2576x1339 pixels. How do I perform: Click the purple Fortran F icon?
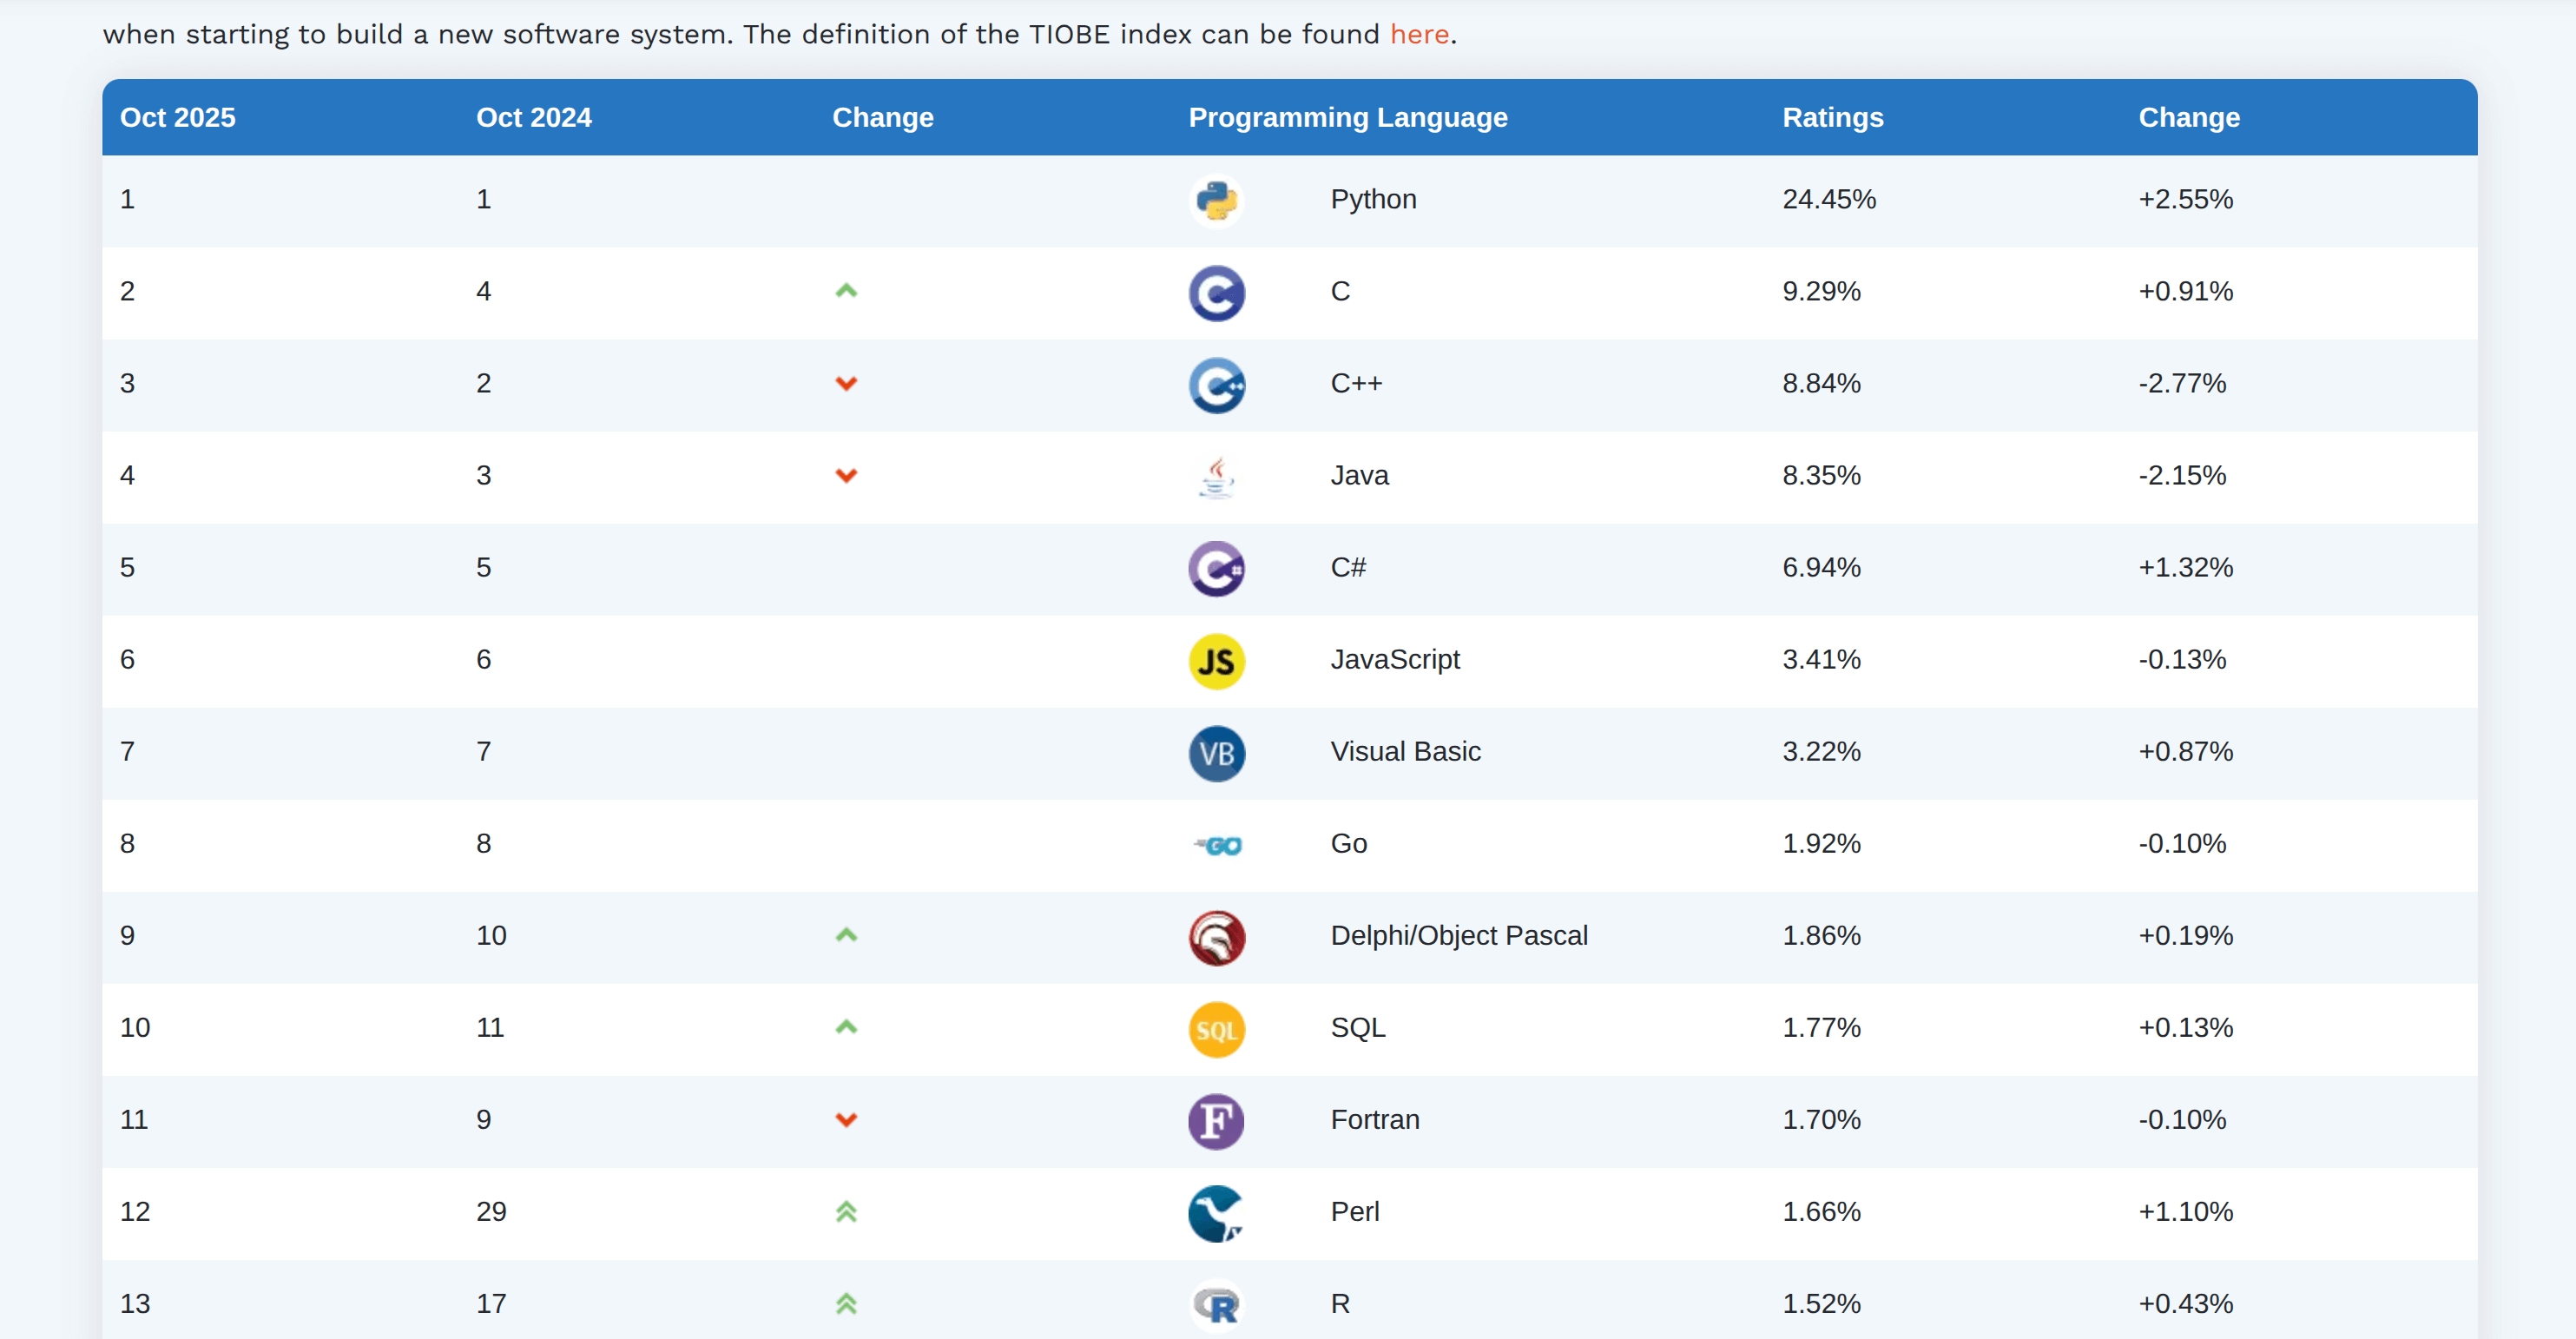pos(1216,1121)
